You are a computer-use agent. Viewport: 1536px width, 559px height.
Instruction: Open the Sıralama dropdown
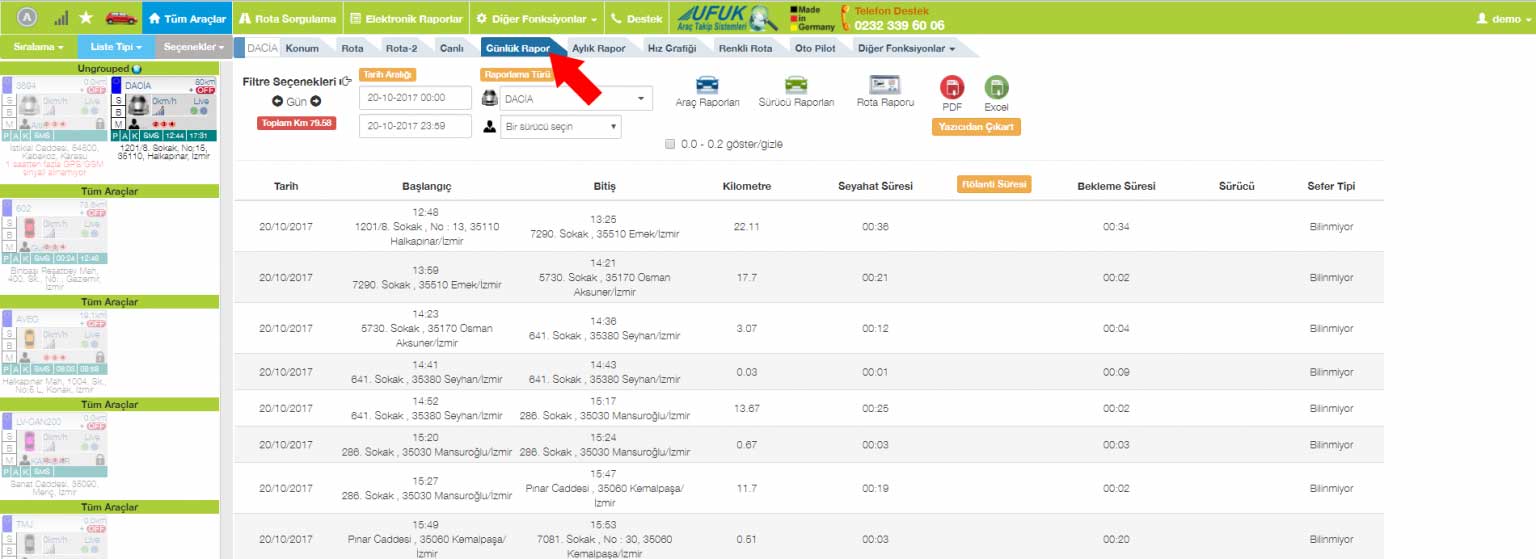click(38, 47)
